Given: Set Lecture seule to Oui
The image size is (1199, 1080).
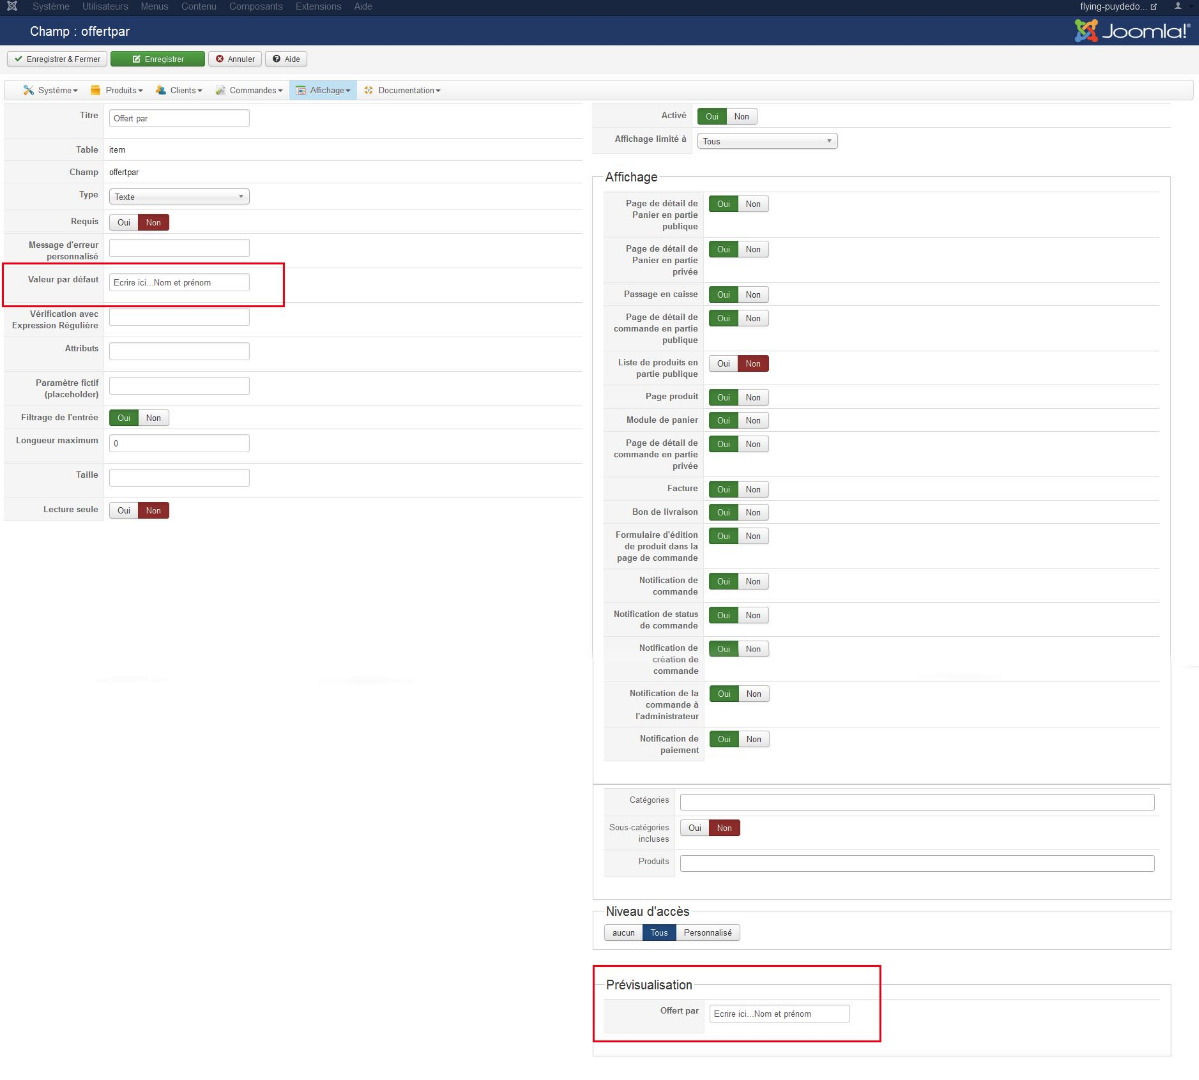Looking at the screenshot, I should [124, 510].
